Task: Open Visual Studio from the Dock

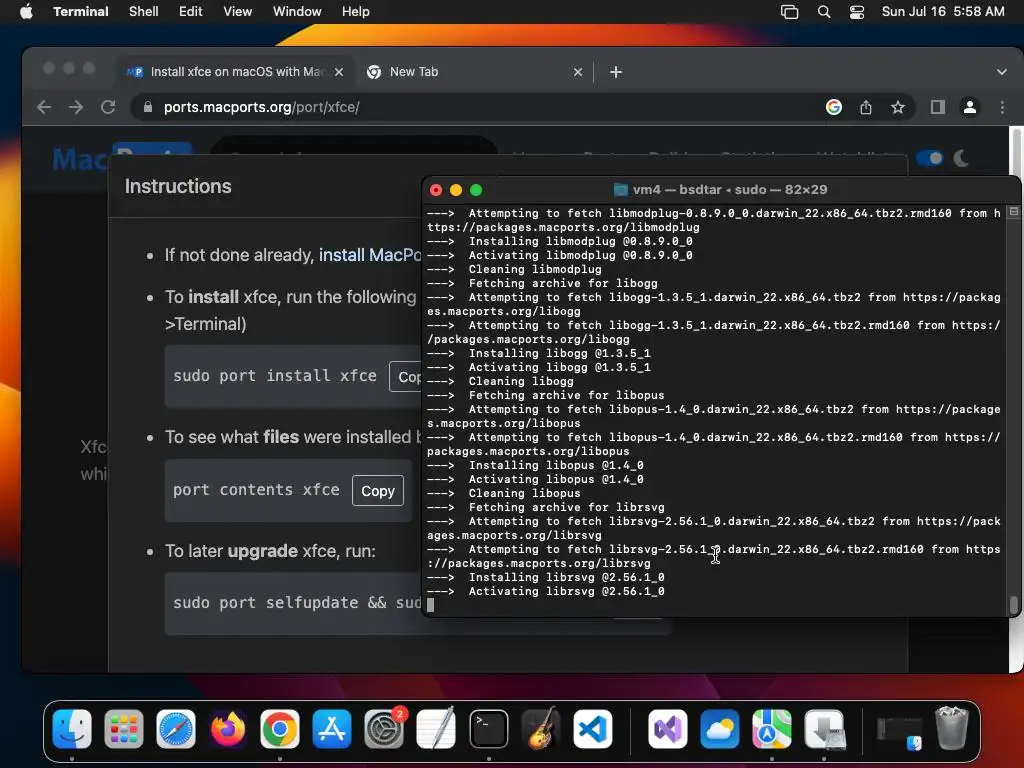Action: (667, 729)
